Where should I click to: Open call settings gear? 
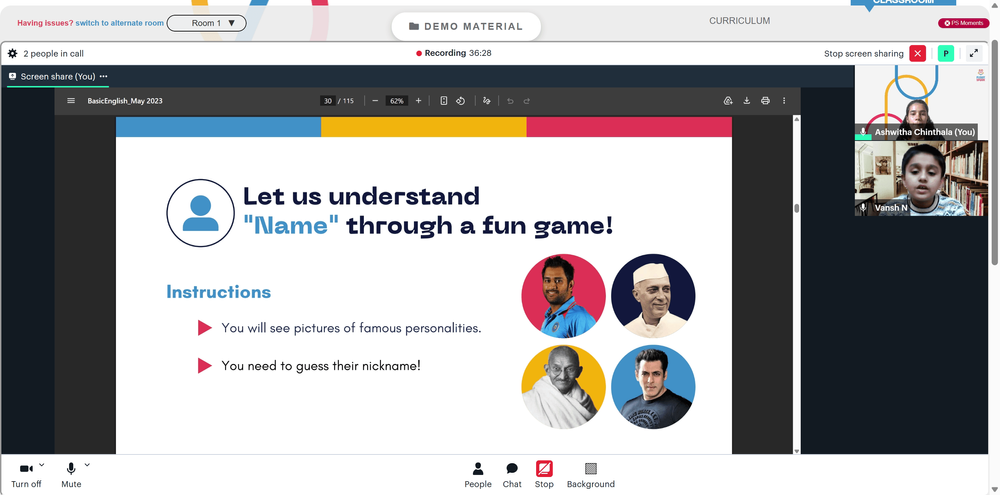coord(12,54)
